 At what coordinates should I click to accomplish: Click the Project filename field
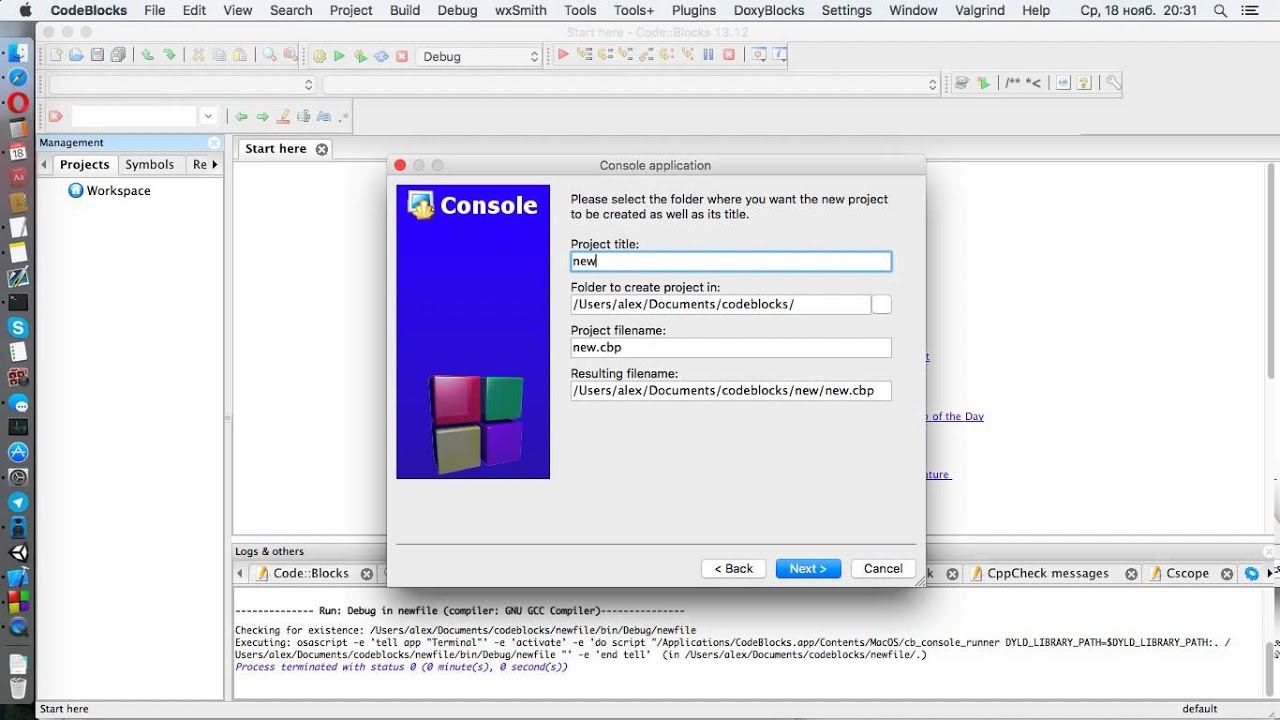pyautogui.click(x=731, y=348)
